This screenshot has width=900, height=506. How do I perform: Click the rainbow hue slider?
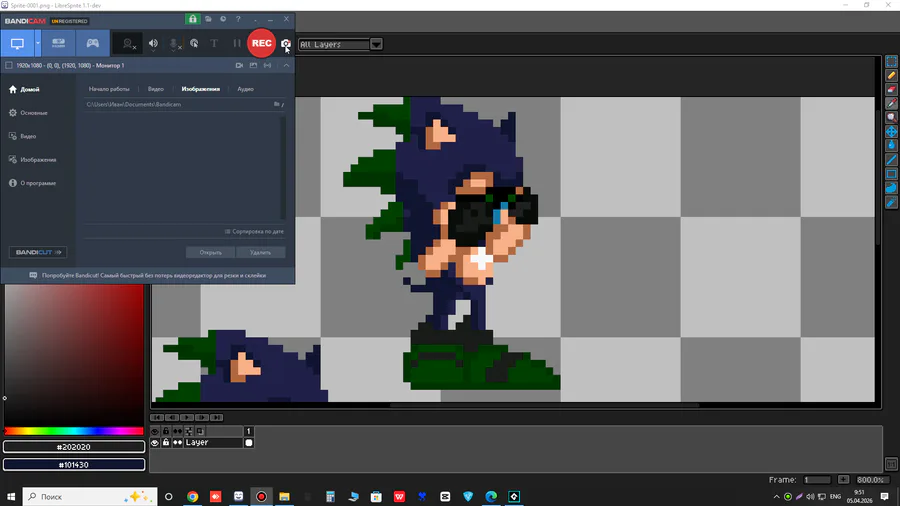pos(74,431)
